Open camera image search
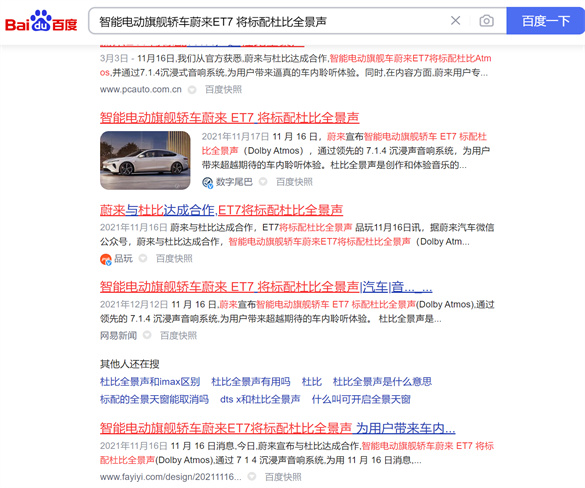The image size is (585, 488). (486, 21)
